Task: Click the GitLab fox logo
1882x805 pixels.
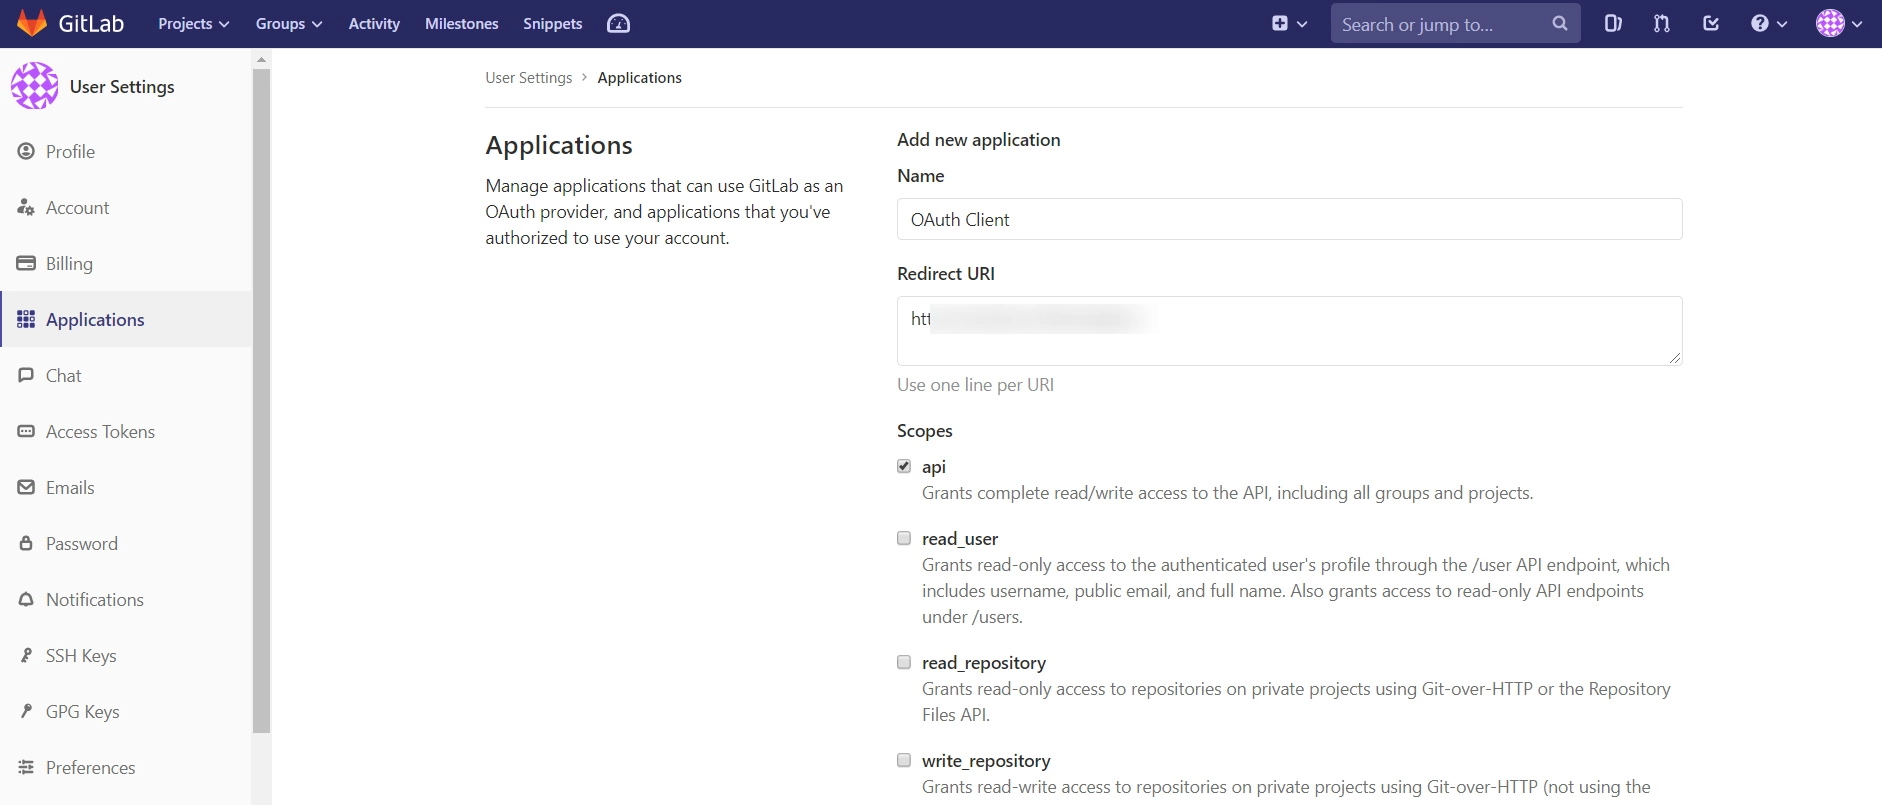Action: click(32, 23)
